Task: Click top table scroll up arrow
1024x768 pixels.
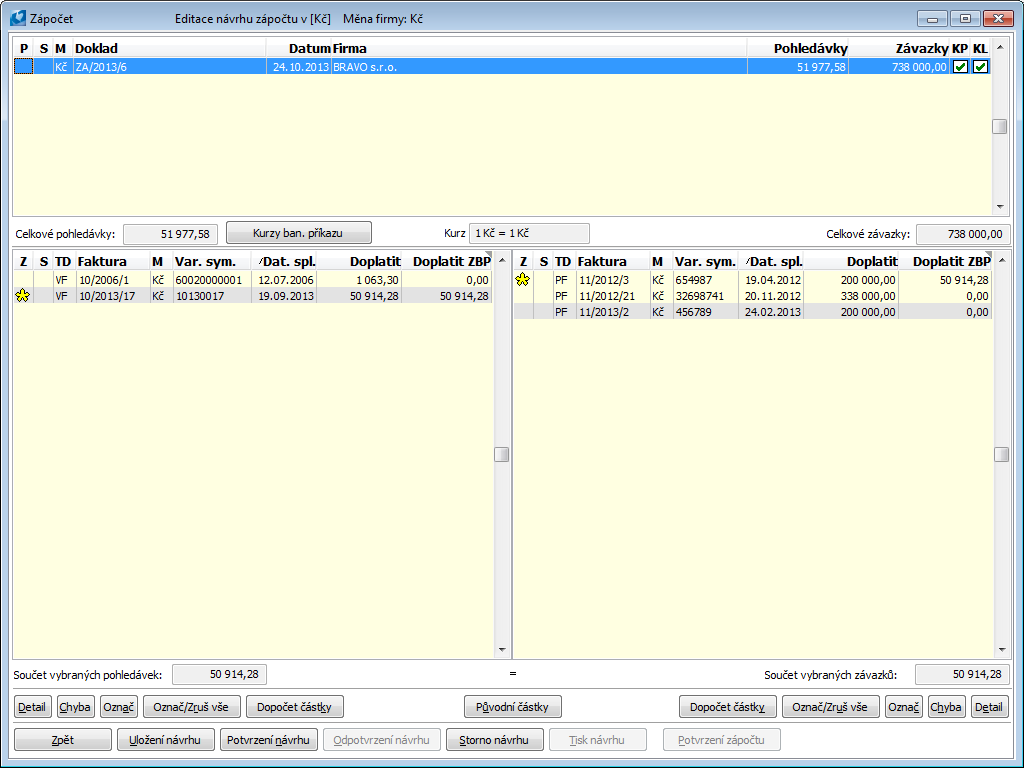Action: pyautogui.click(x=1000, y=47)
